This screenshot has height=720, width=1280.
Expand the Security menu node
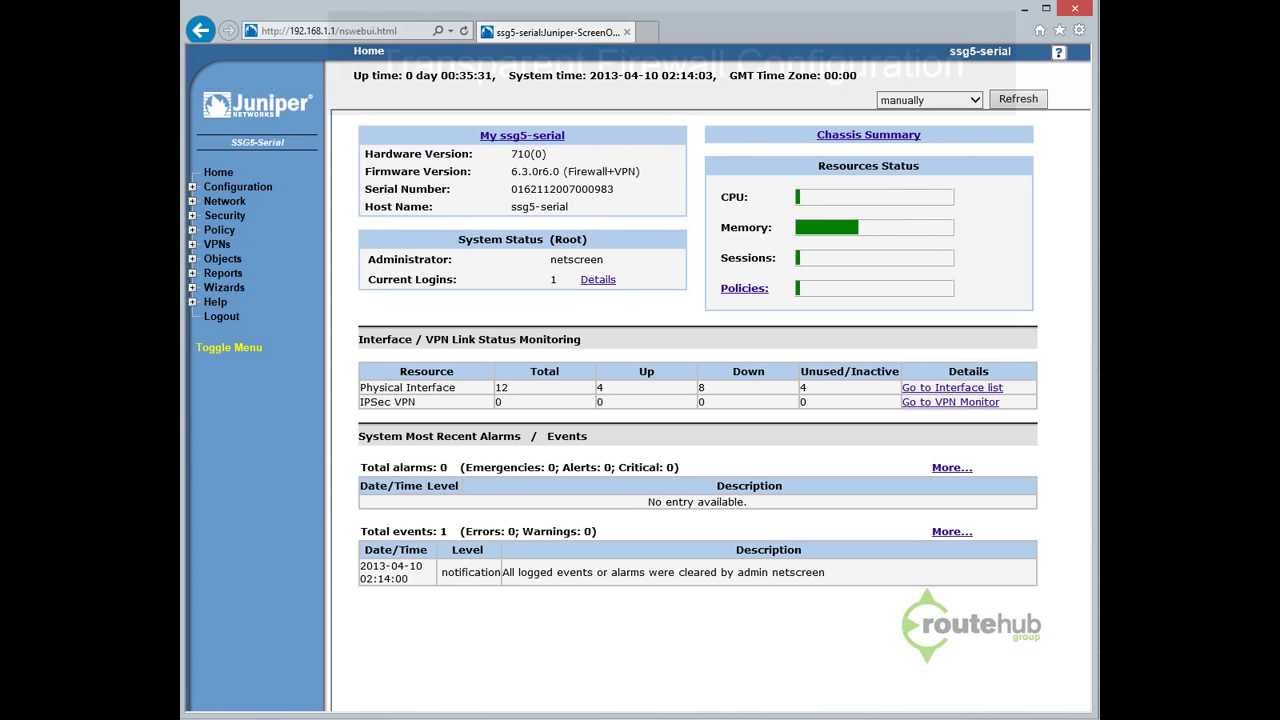tap(192, 216)
